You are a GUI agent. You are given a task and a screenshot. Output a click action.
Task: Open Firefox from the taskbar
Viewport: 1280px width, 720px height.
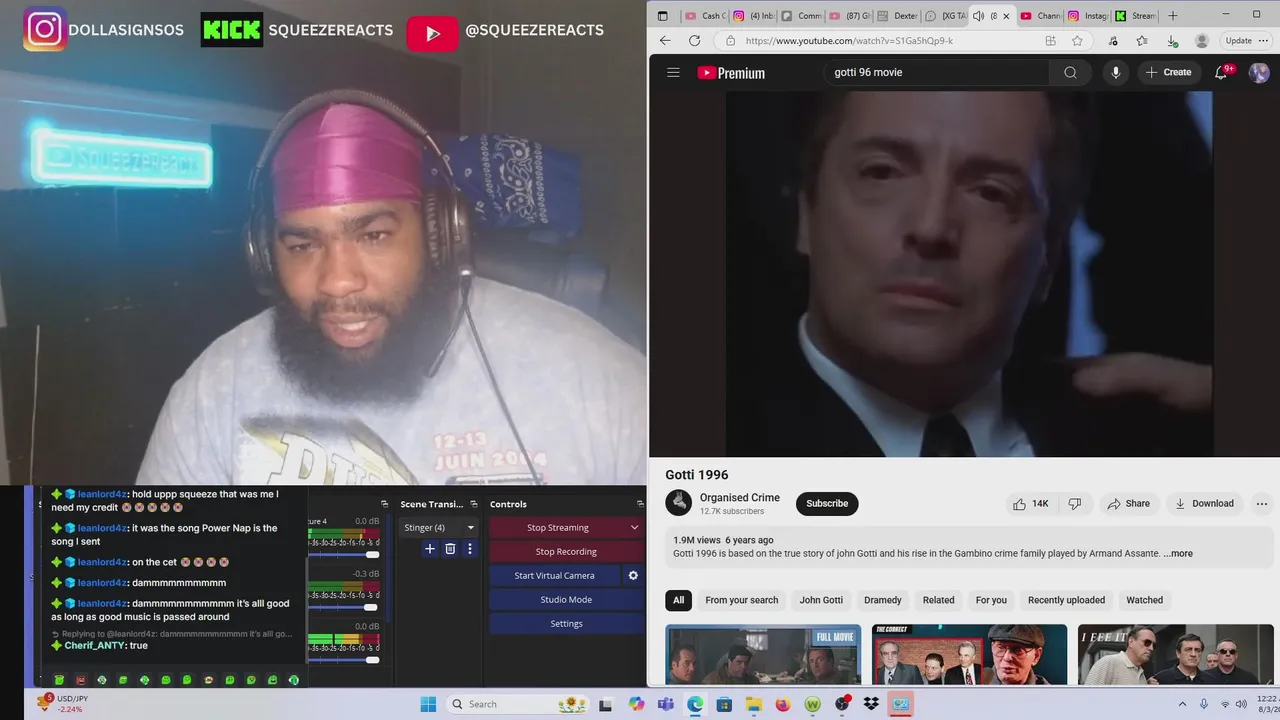click(783, 704)
